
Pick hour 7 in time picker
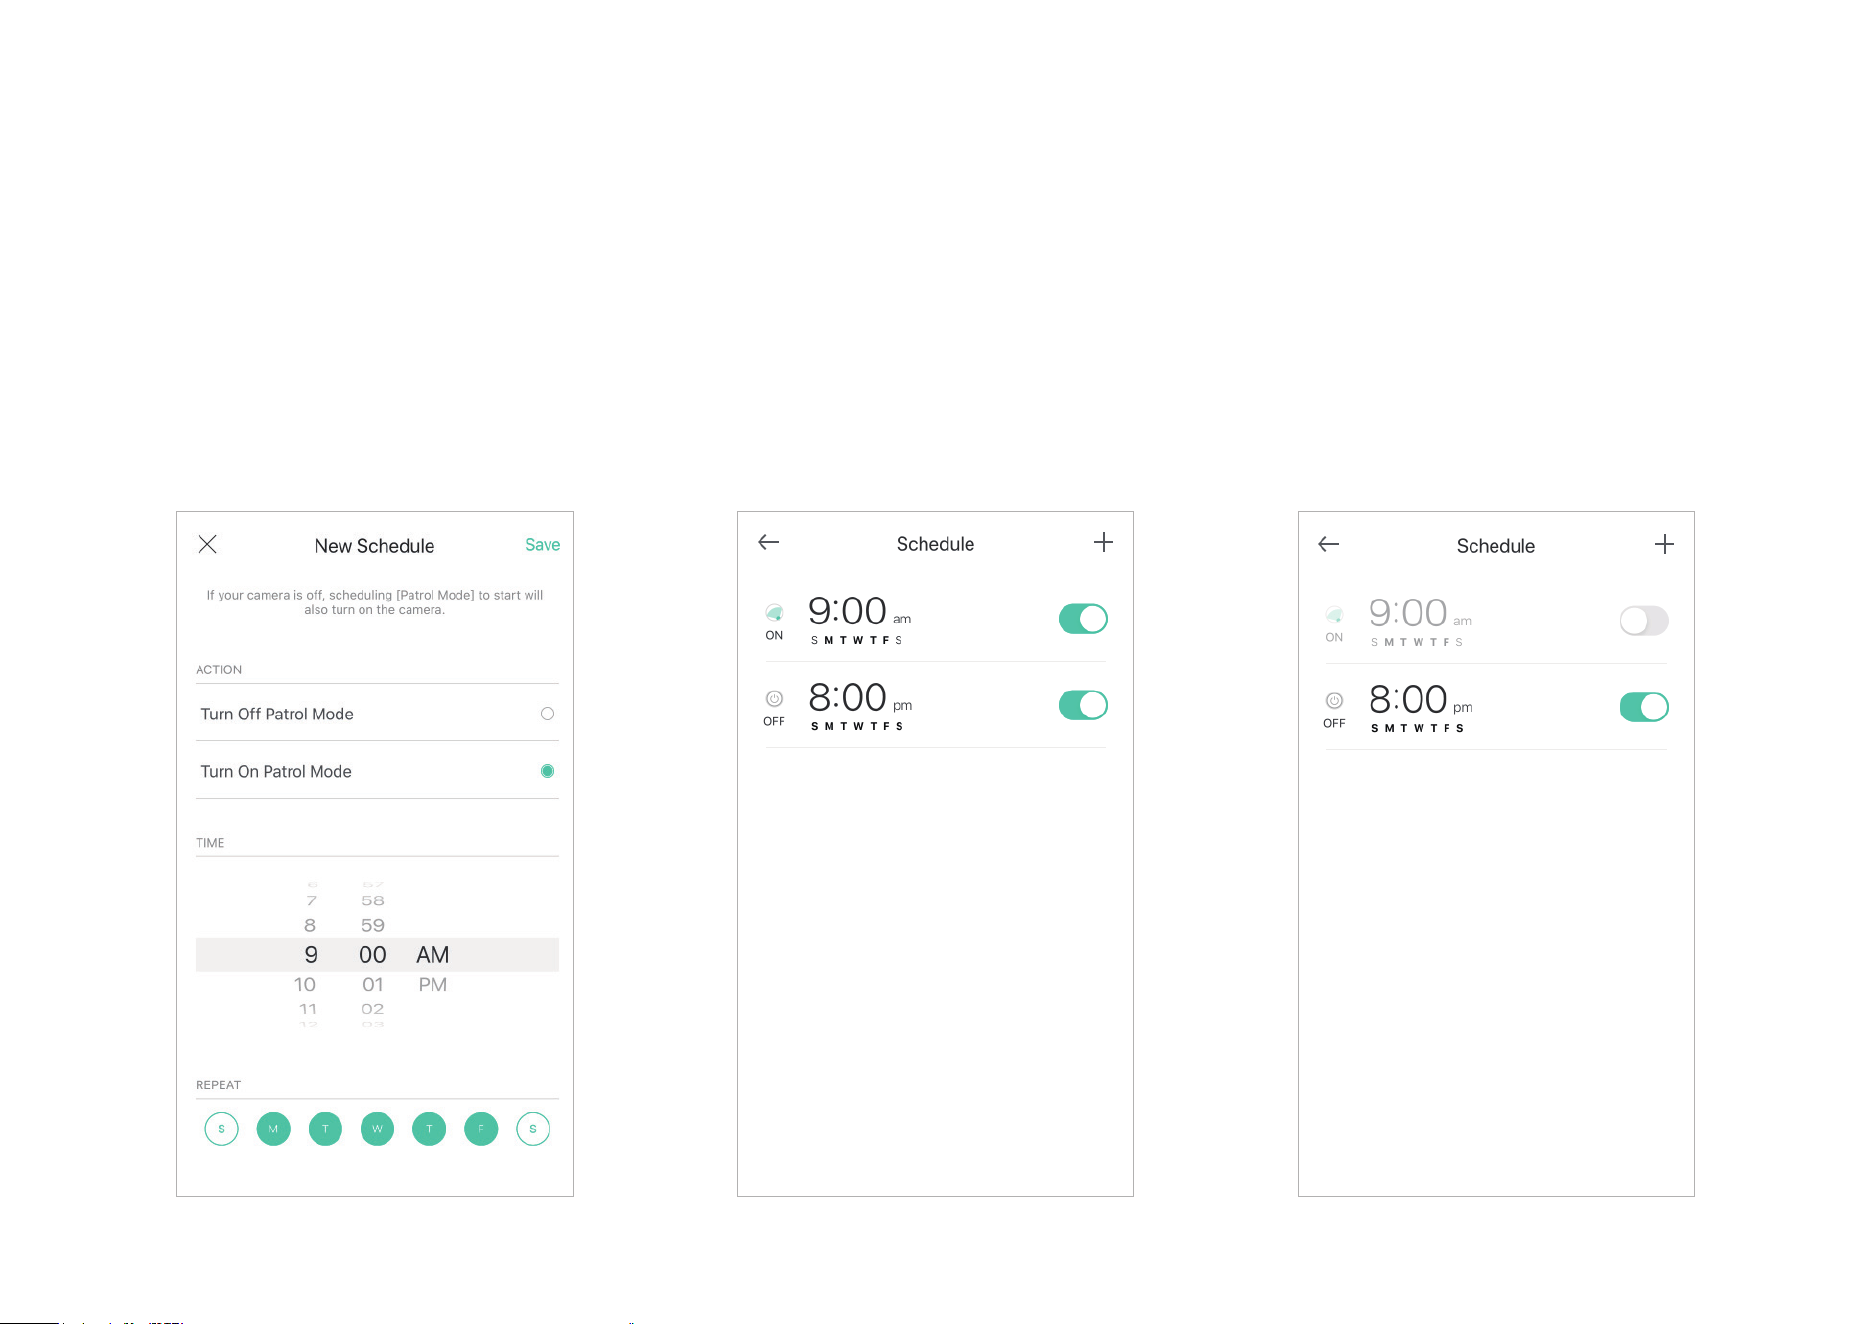tap(311, 901)
